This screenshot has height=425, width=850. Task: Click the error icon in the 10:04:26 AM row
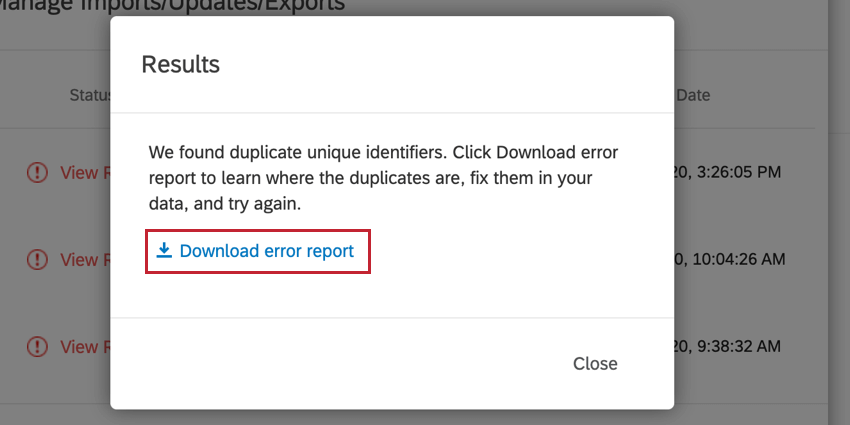37,259
